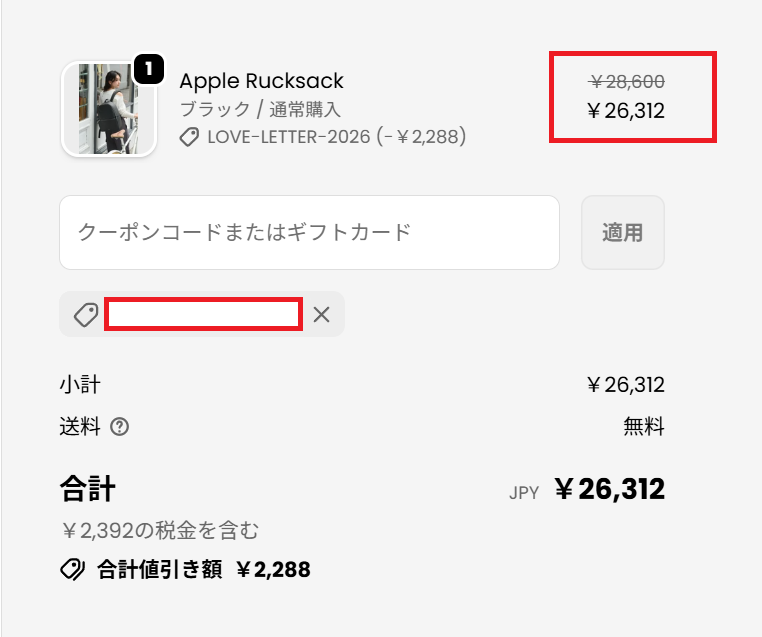Viewport: 762px width, 637px height.
Task: Focus the クーポンコードまたはギフトカード input field
Action: pos(308,232)
